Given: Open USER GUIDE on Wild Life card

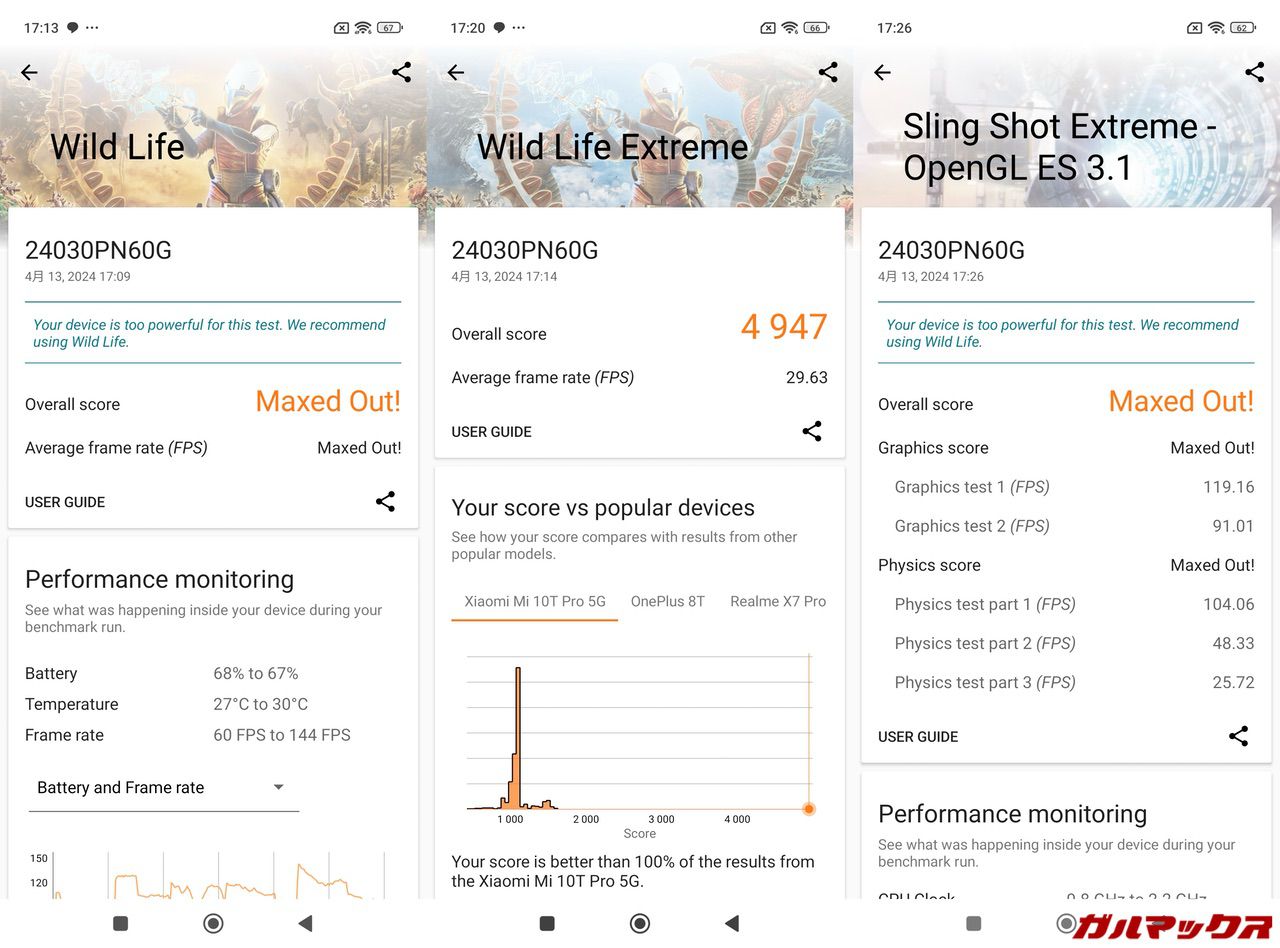Looking at the screenshot, I should [x=65, y=502].
